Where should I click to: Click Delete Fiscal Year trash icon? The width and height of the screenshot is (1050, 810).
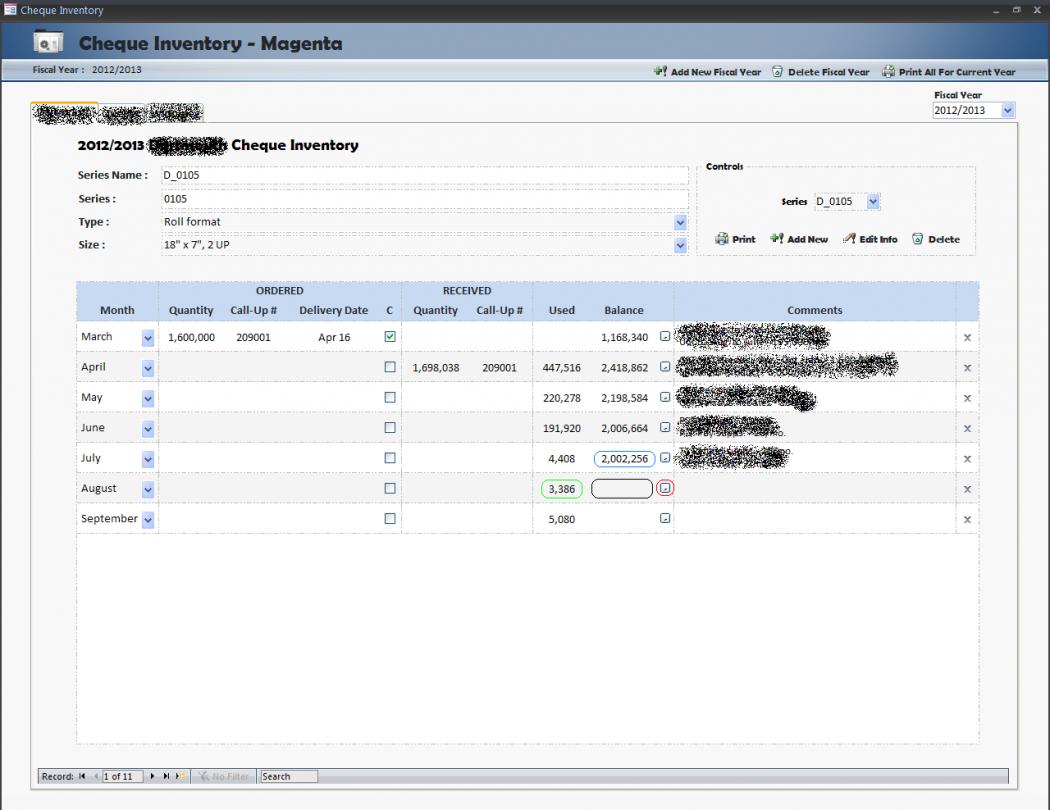coord(777,72)
